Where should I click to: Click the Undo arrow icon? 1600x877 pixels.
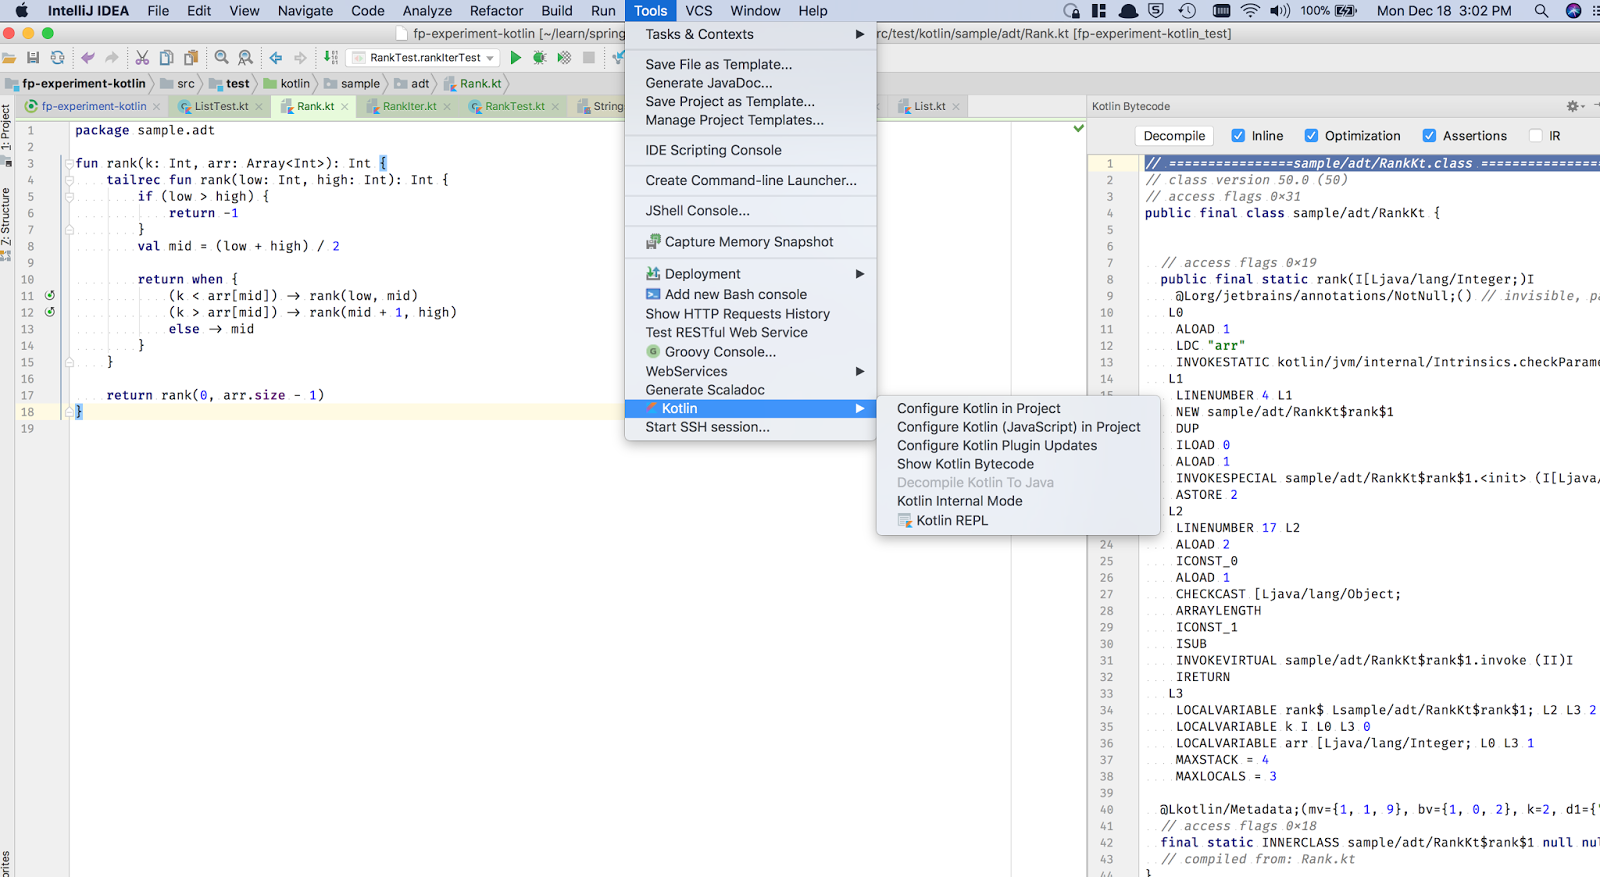[x=88, y=58]
